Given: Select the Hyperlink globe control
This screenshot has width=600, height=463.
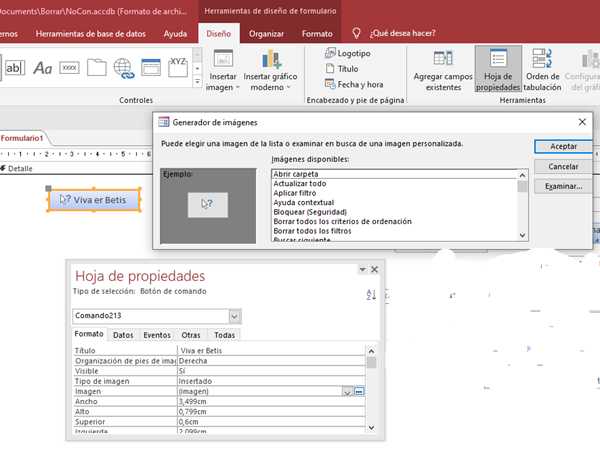Looking at the screenshot, I should [124, 68].
